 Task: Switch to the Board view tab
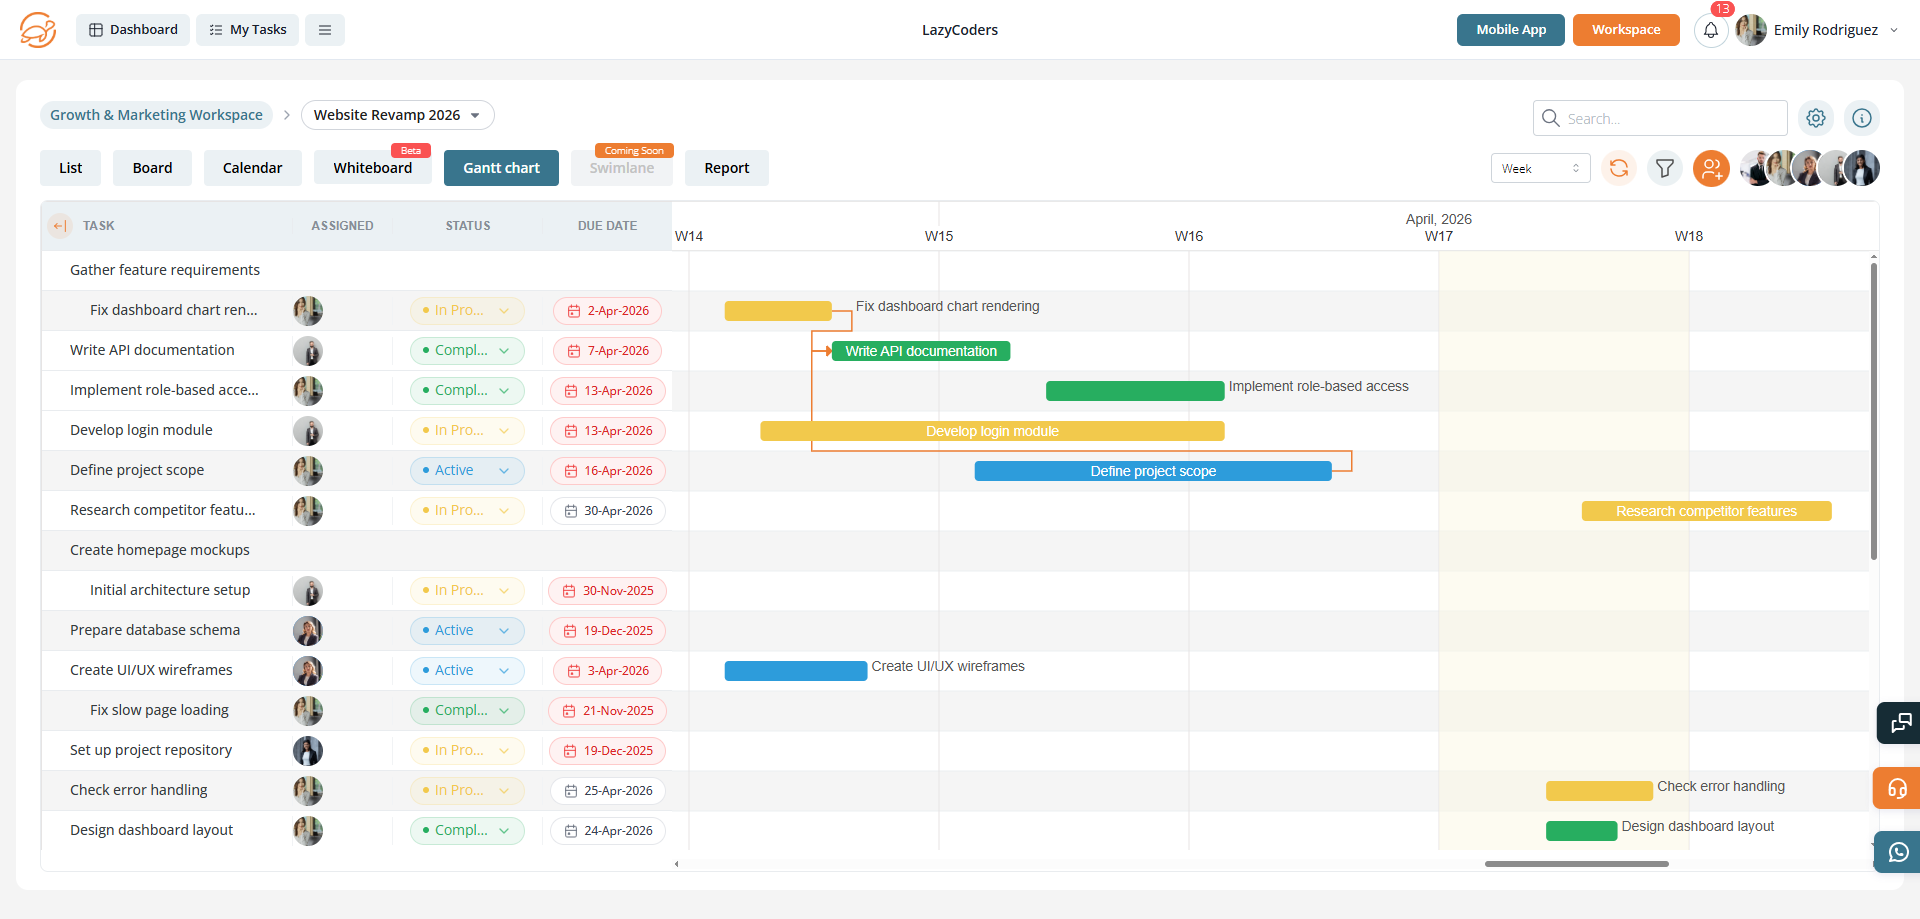152,168
